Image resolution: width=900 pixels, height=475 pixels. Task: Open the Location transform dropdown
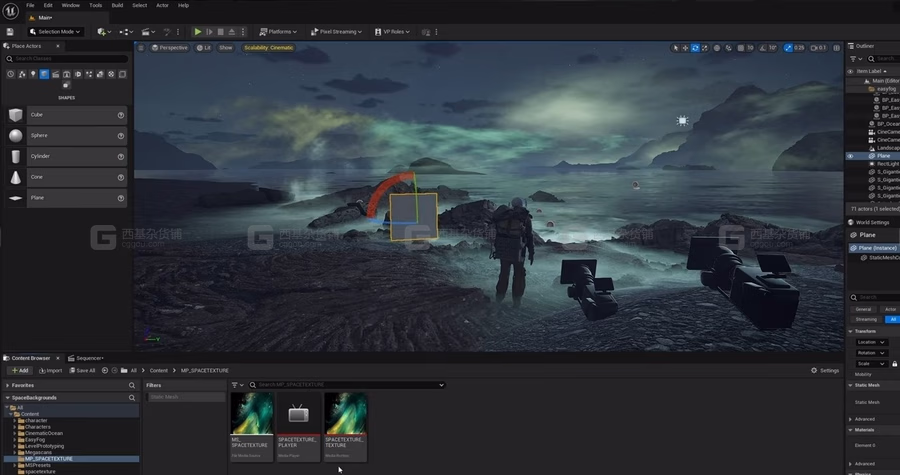click(x=871, y=342)
